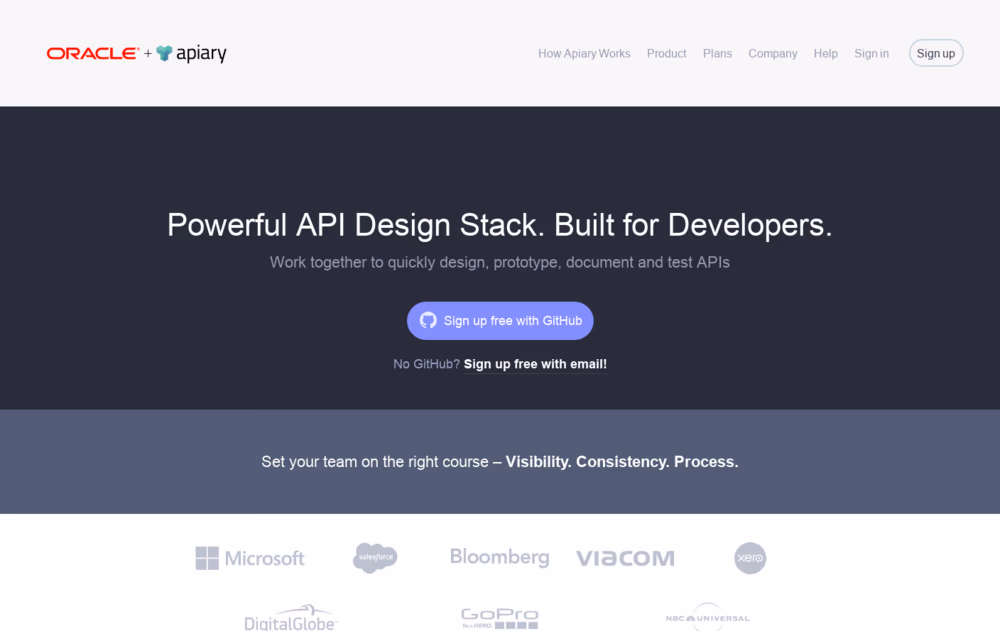Open the Company navigation link
1000x631 pixels.
773,54
